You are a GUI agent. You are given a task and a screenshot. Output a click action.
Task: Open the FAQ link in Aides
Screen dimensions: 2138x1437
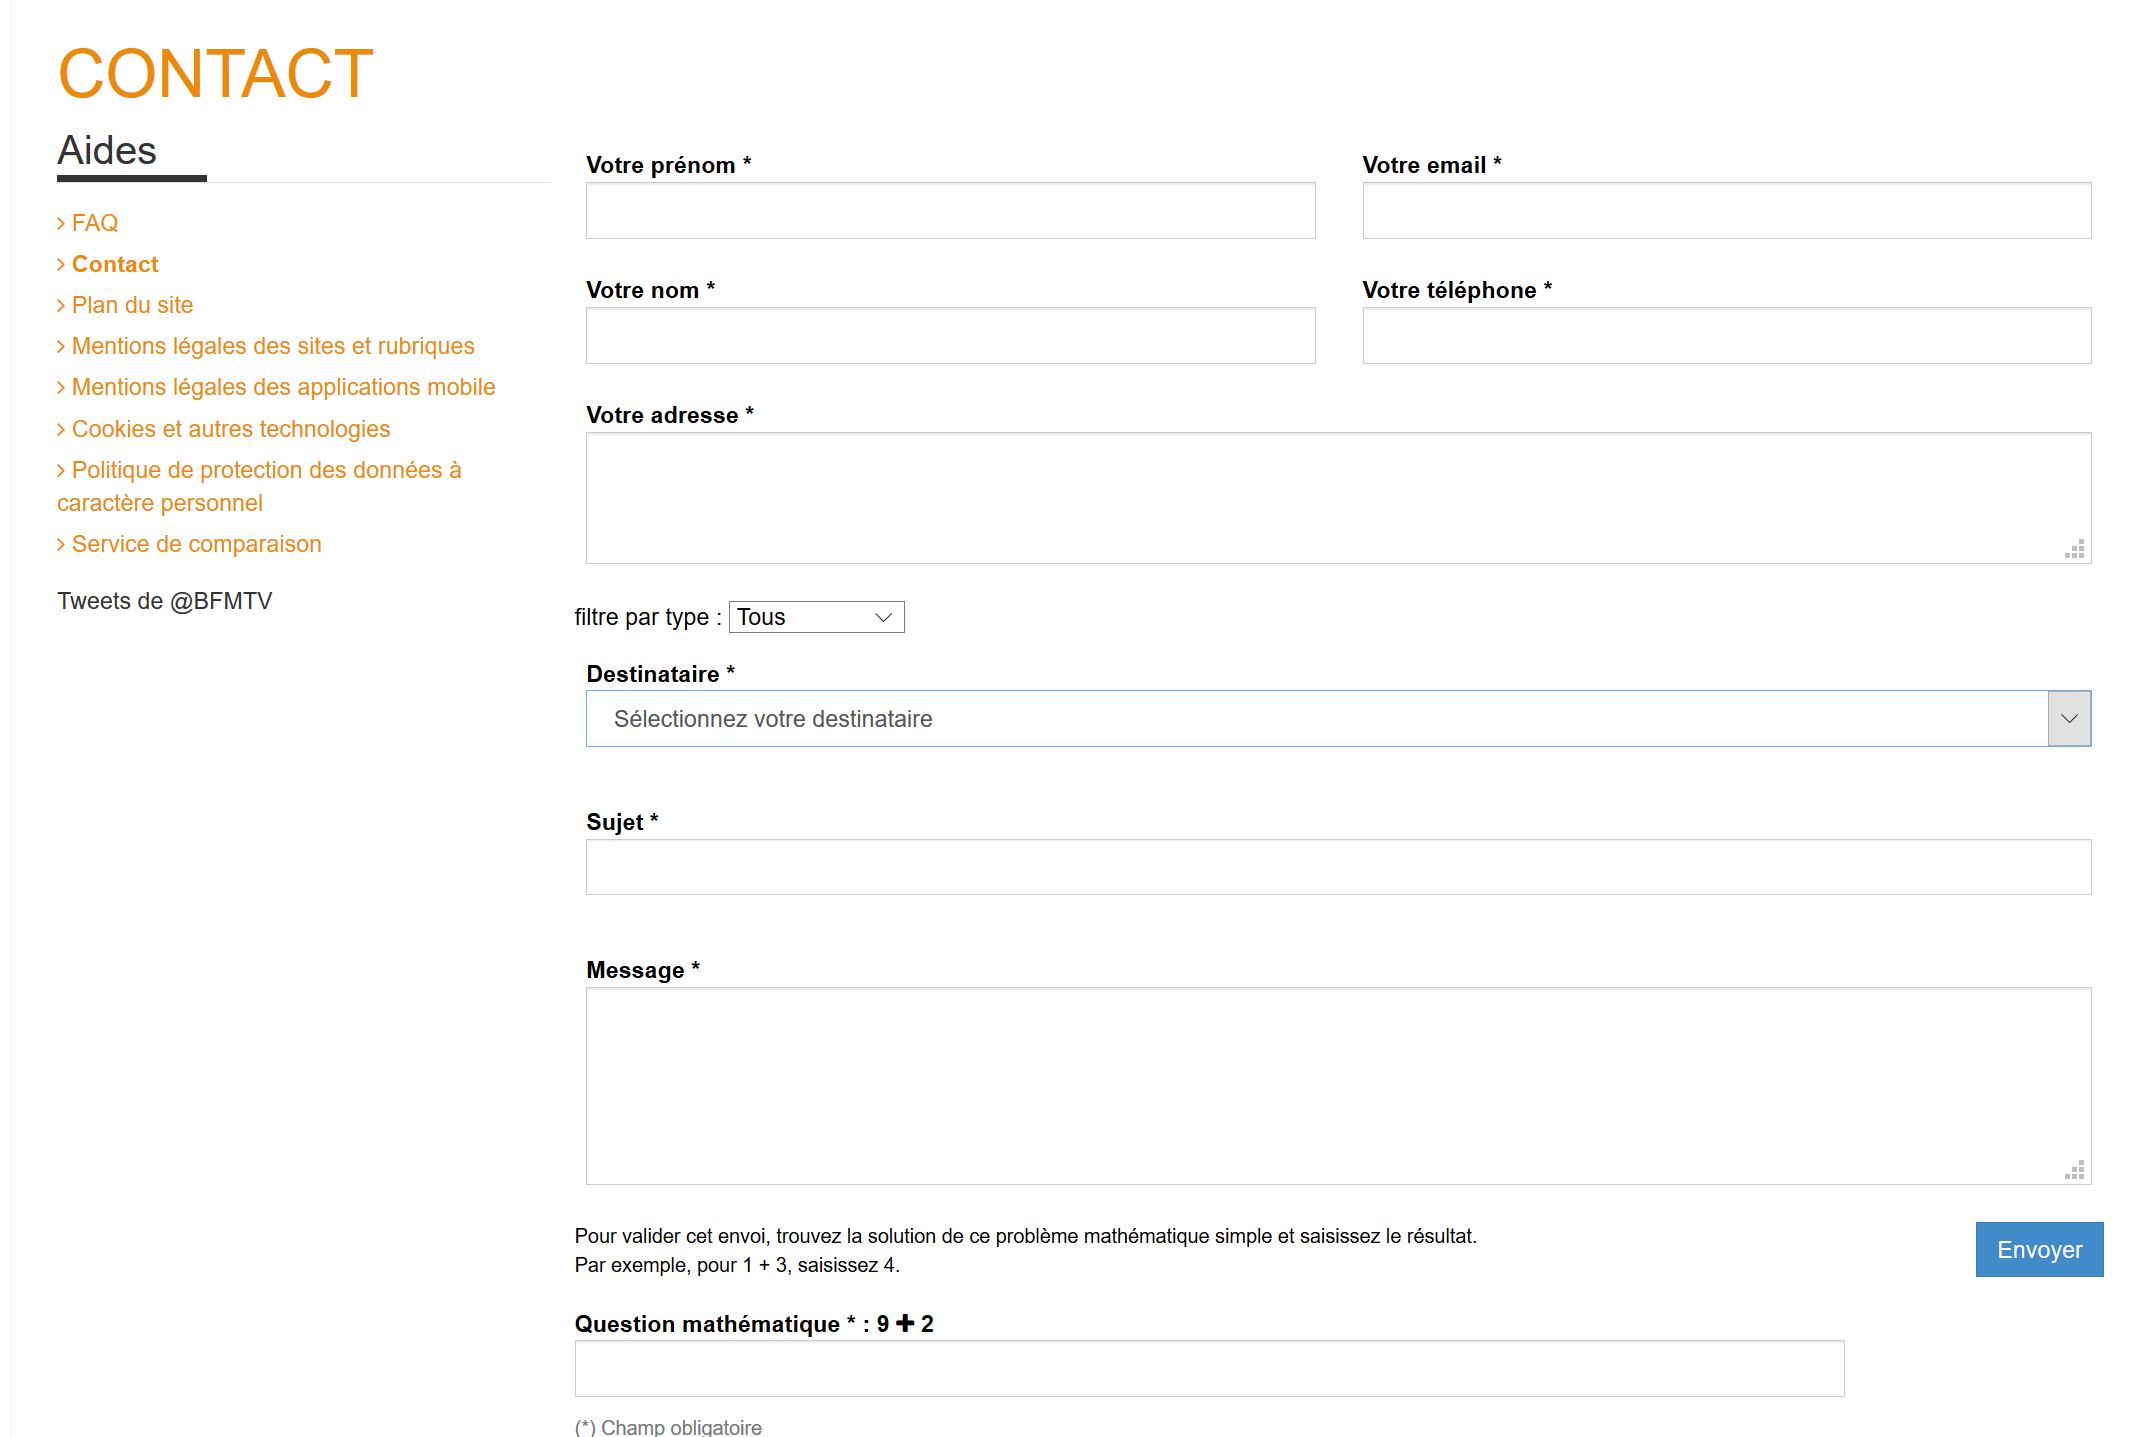[94, 223]
